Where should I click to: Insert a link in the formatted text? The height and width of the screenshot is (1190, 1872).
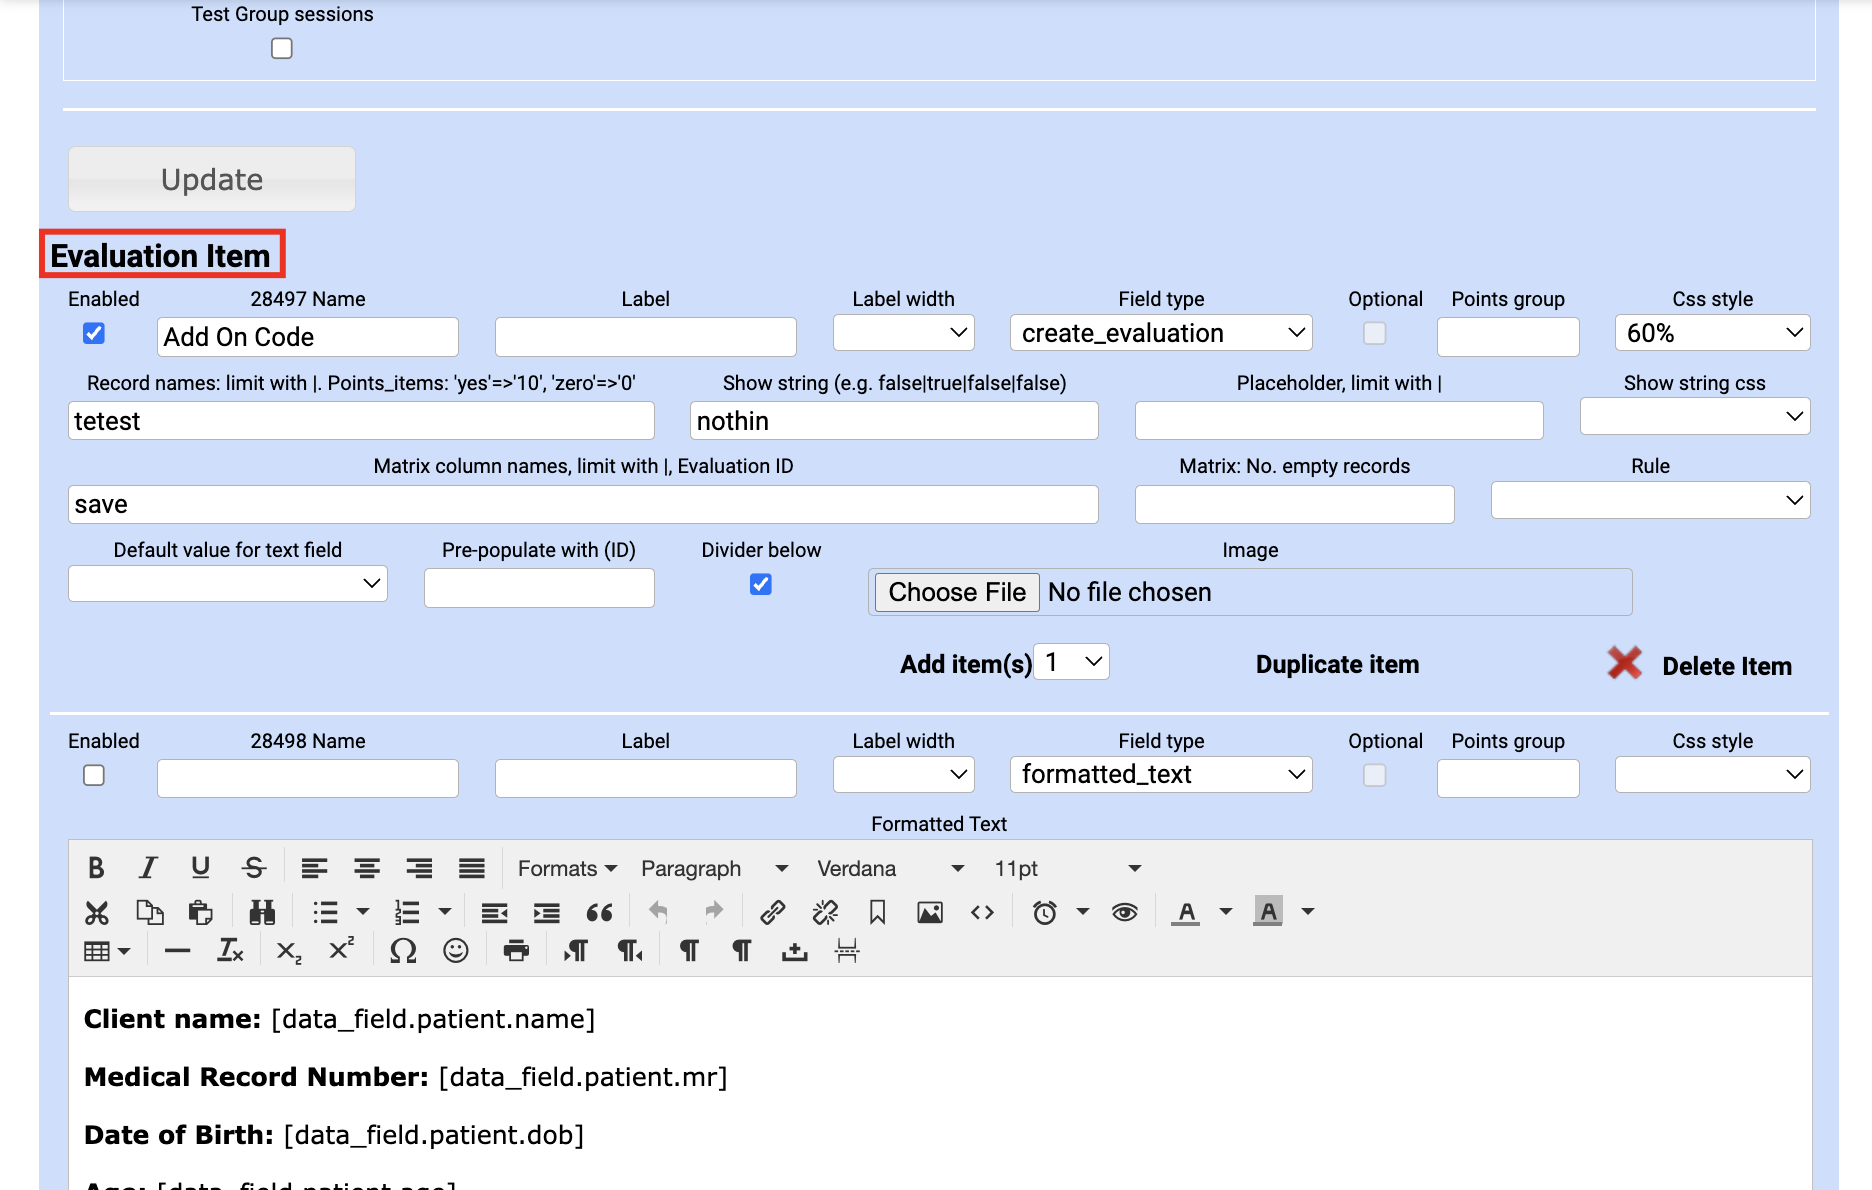pyautogui.click(x=771, y=911)
